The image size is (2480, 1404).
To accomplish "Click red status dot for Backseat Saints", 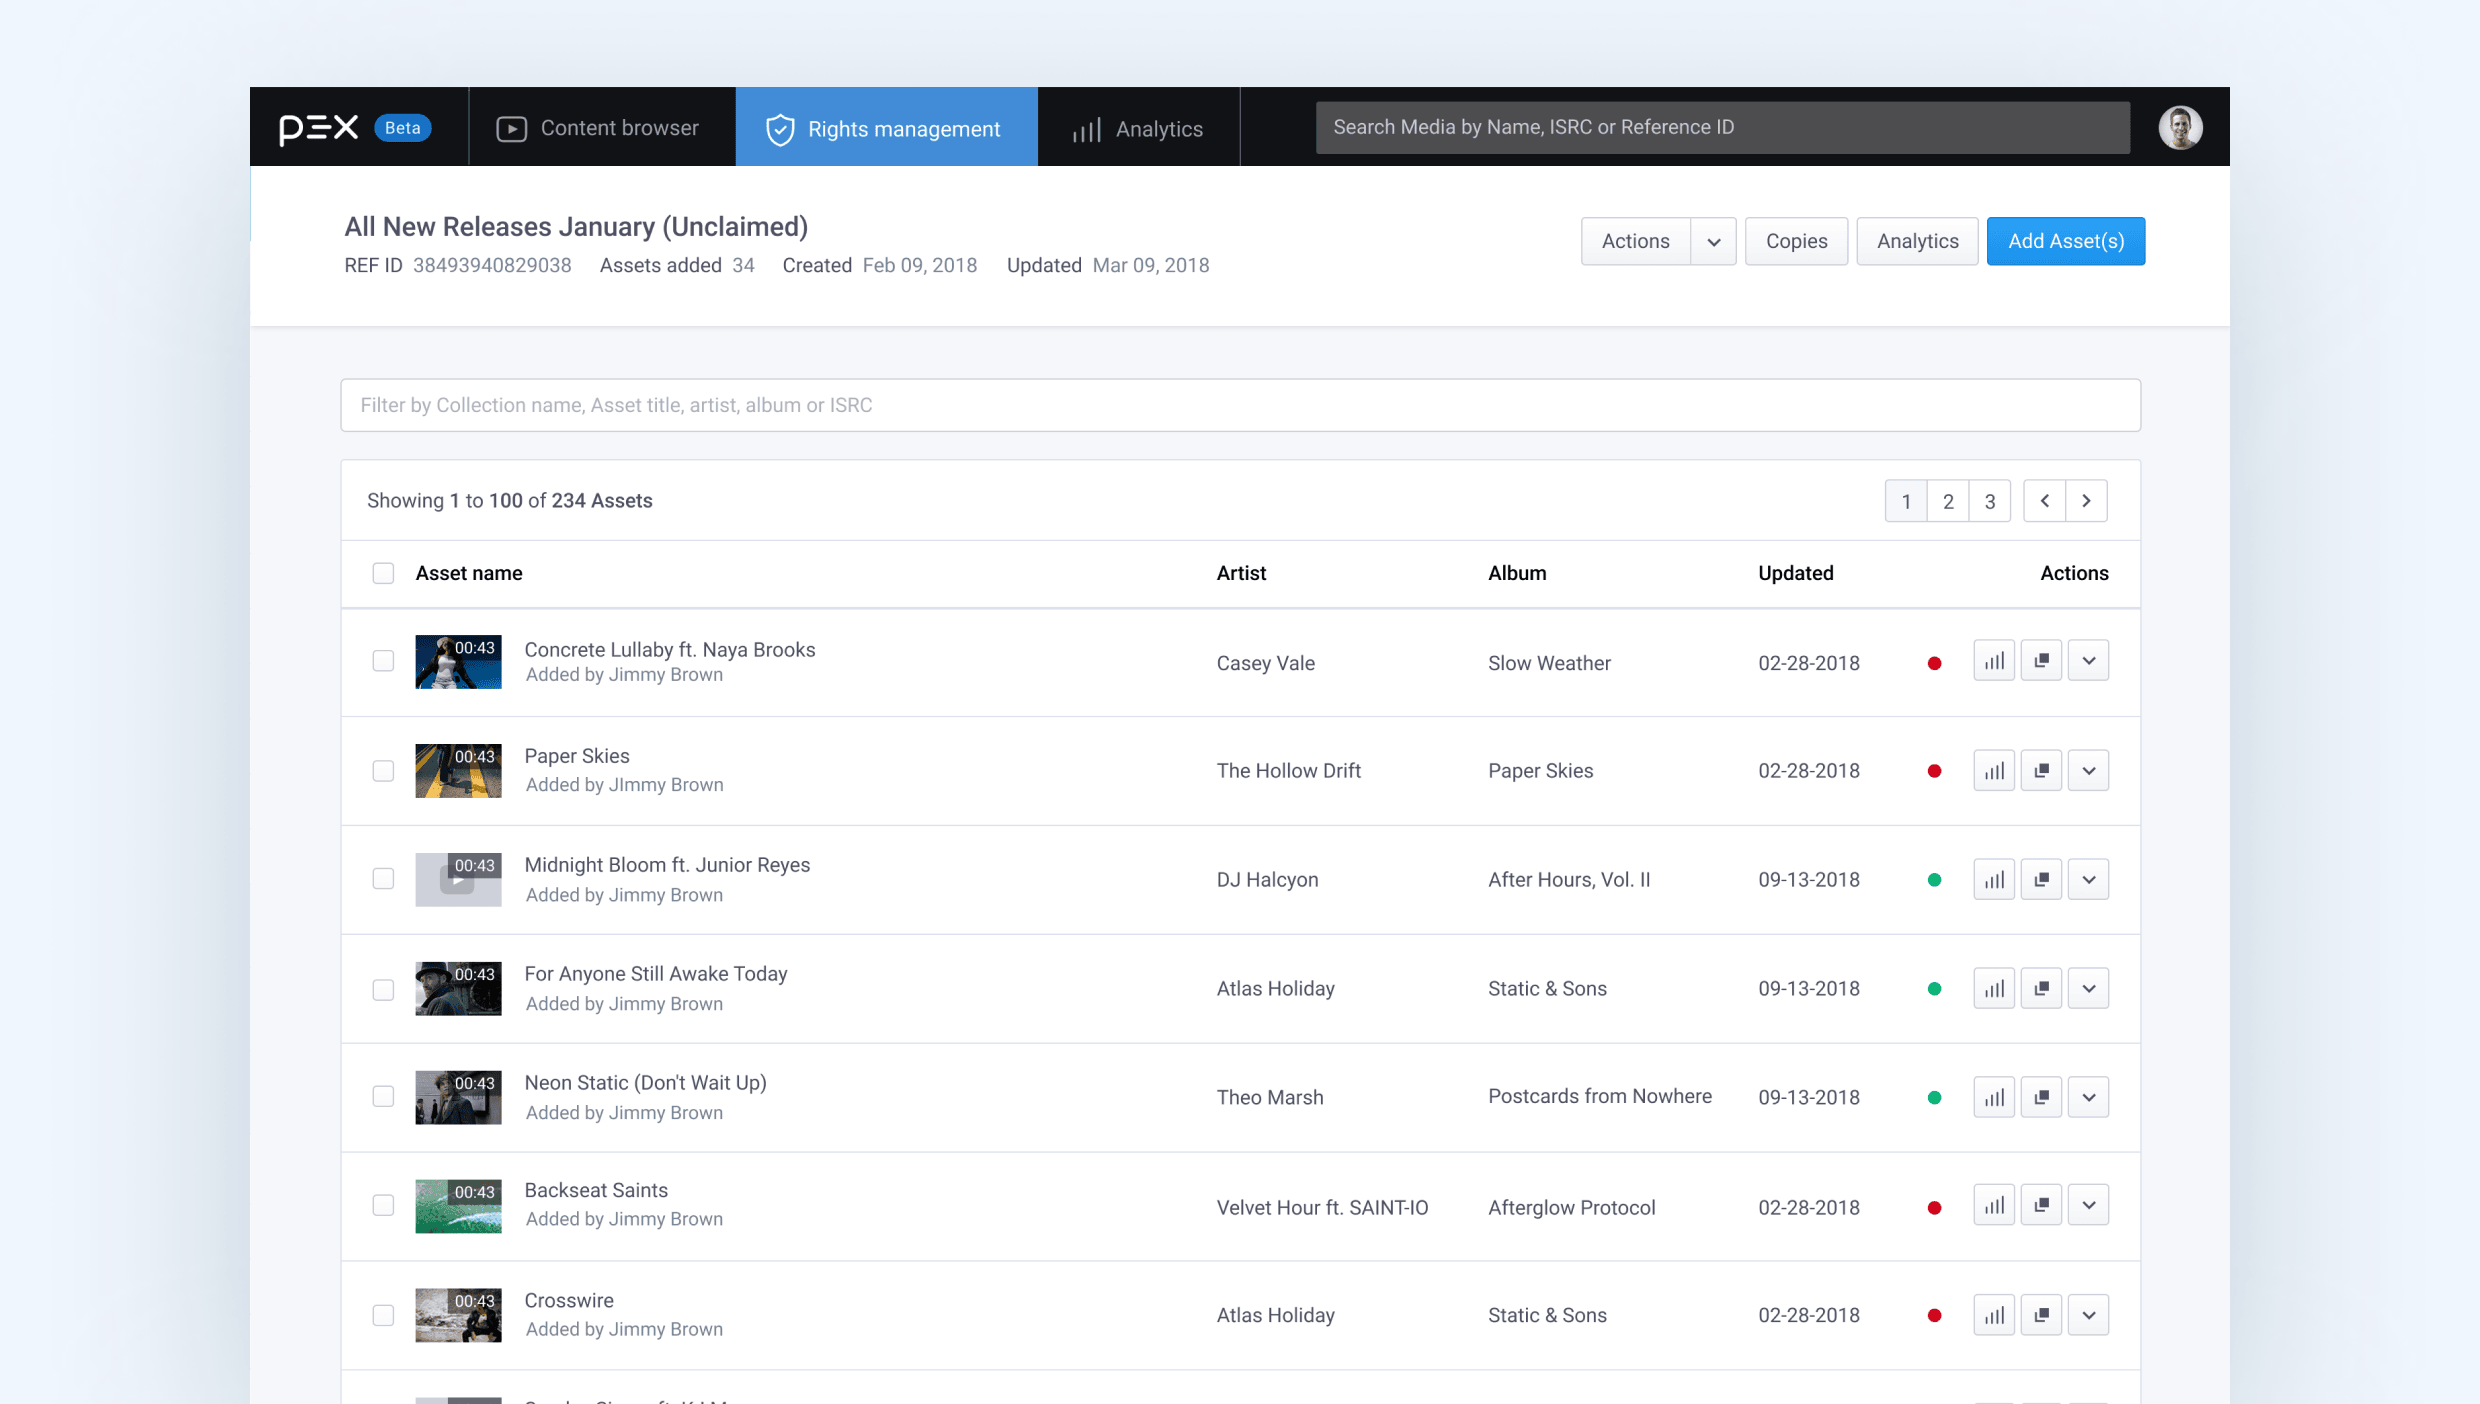I will 1934,1208.
